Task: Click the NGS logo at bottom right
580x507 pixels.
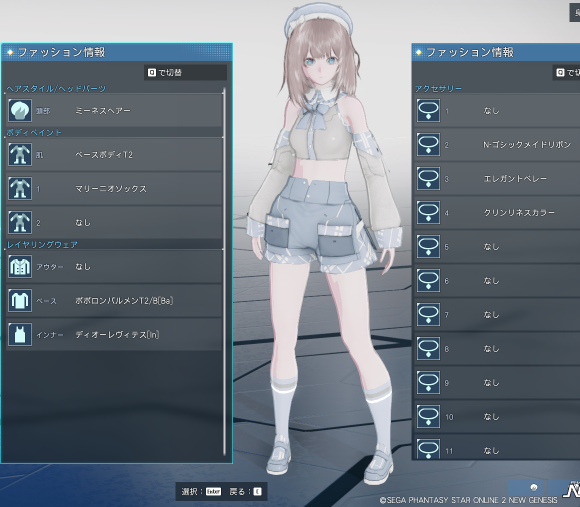Action: click(571, 490)
